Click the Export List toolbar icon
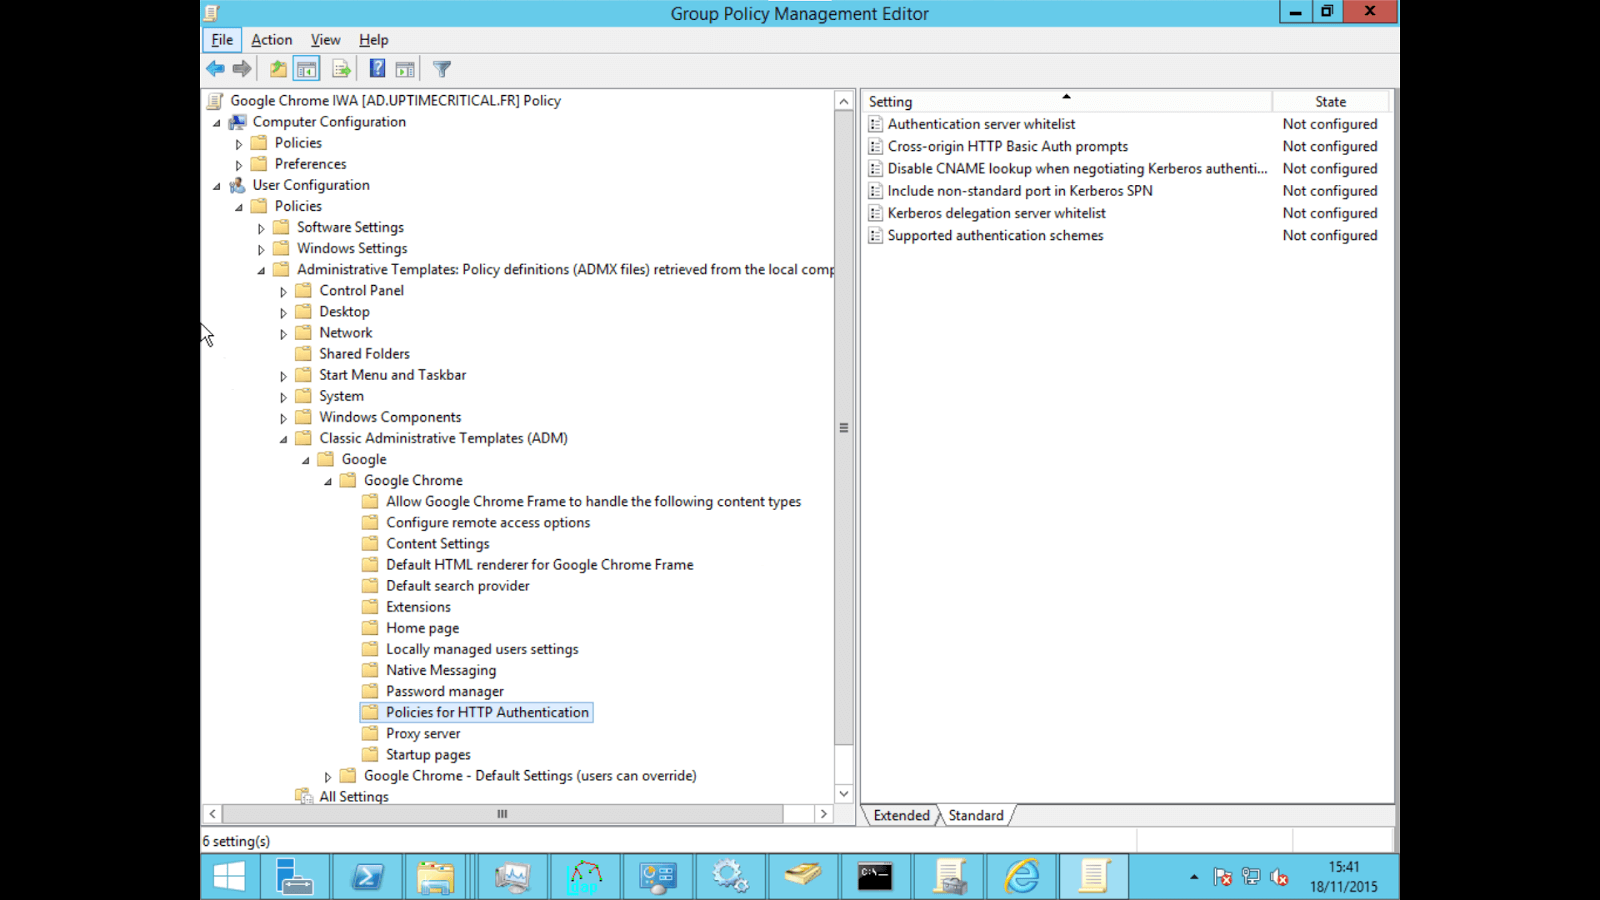The width and height of the screenshot is (1600, 900). [341, 68]
